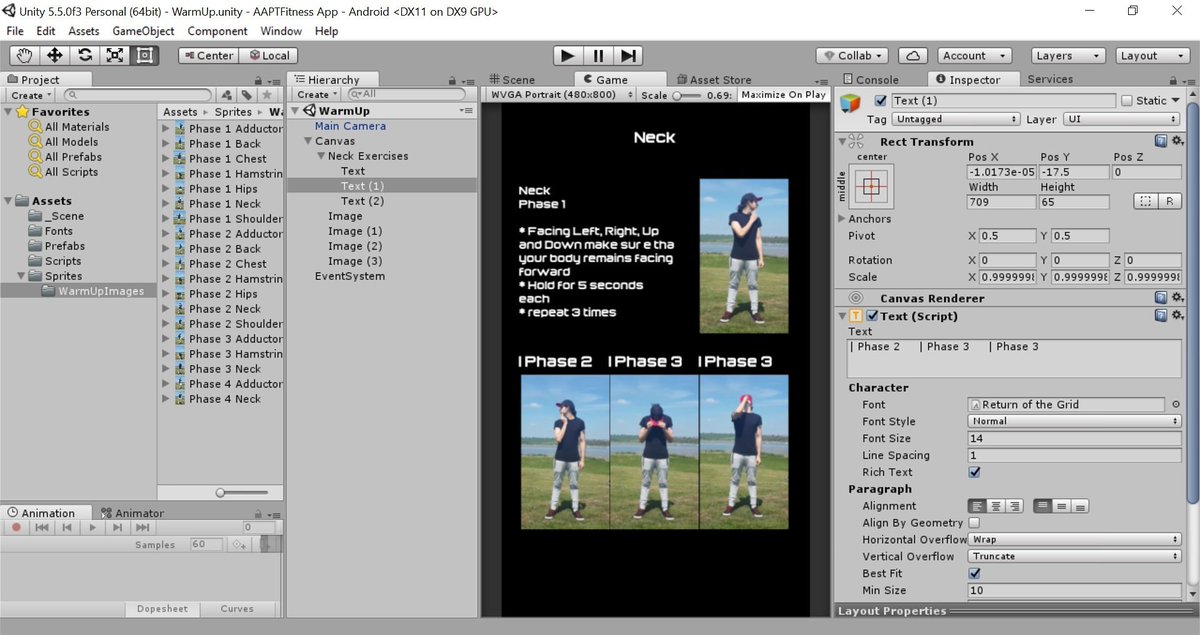Select the Scale tool in the toolbar

114,55
